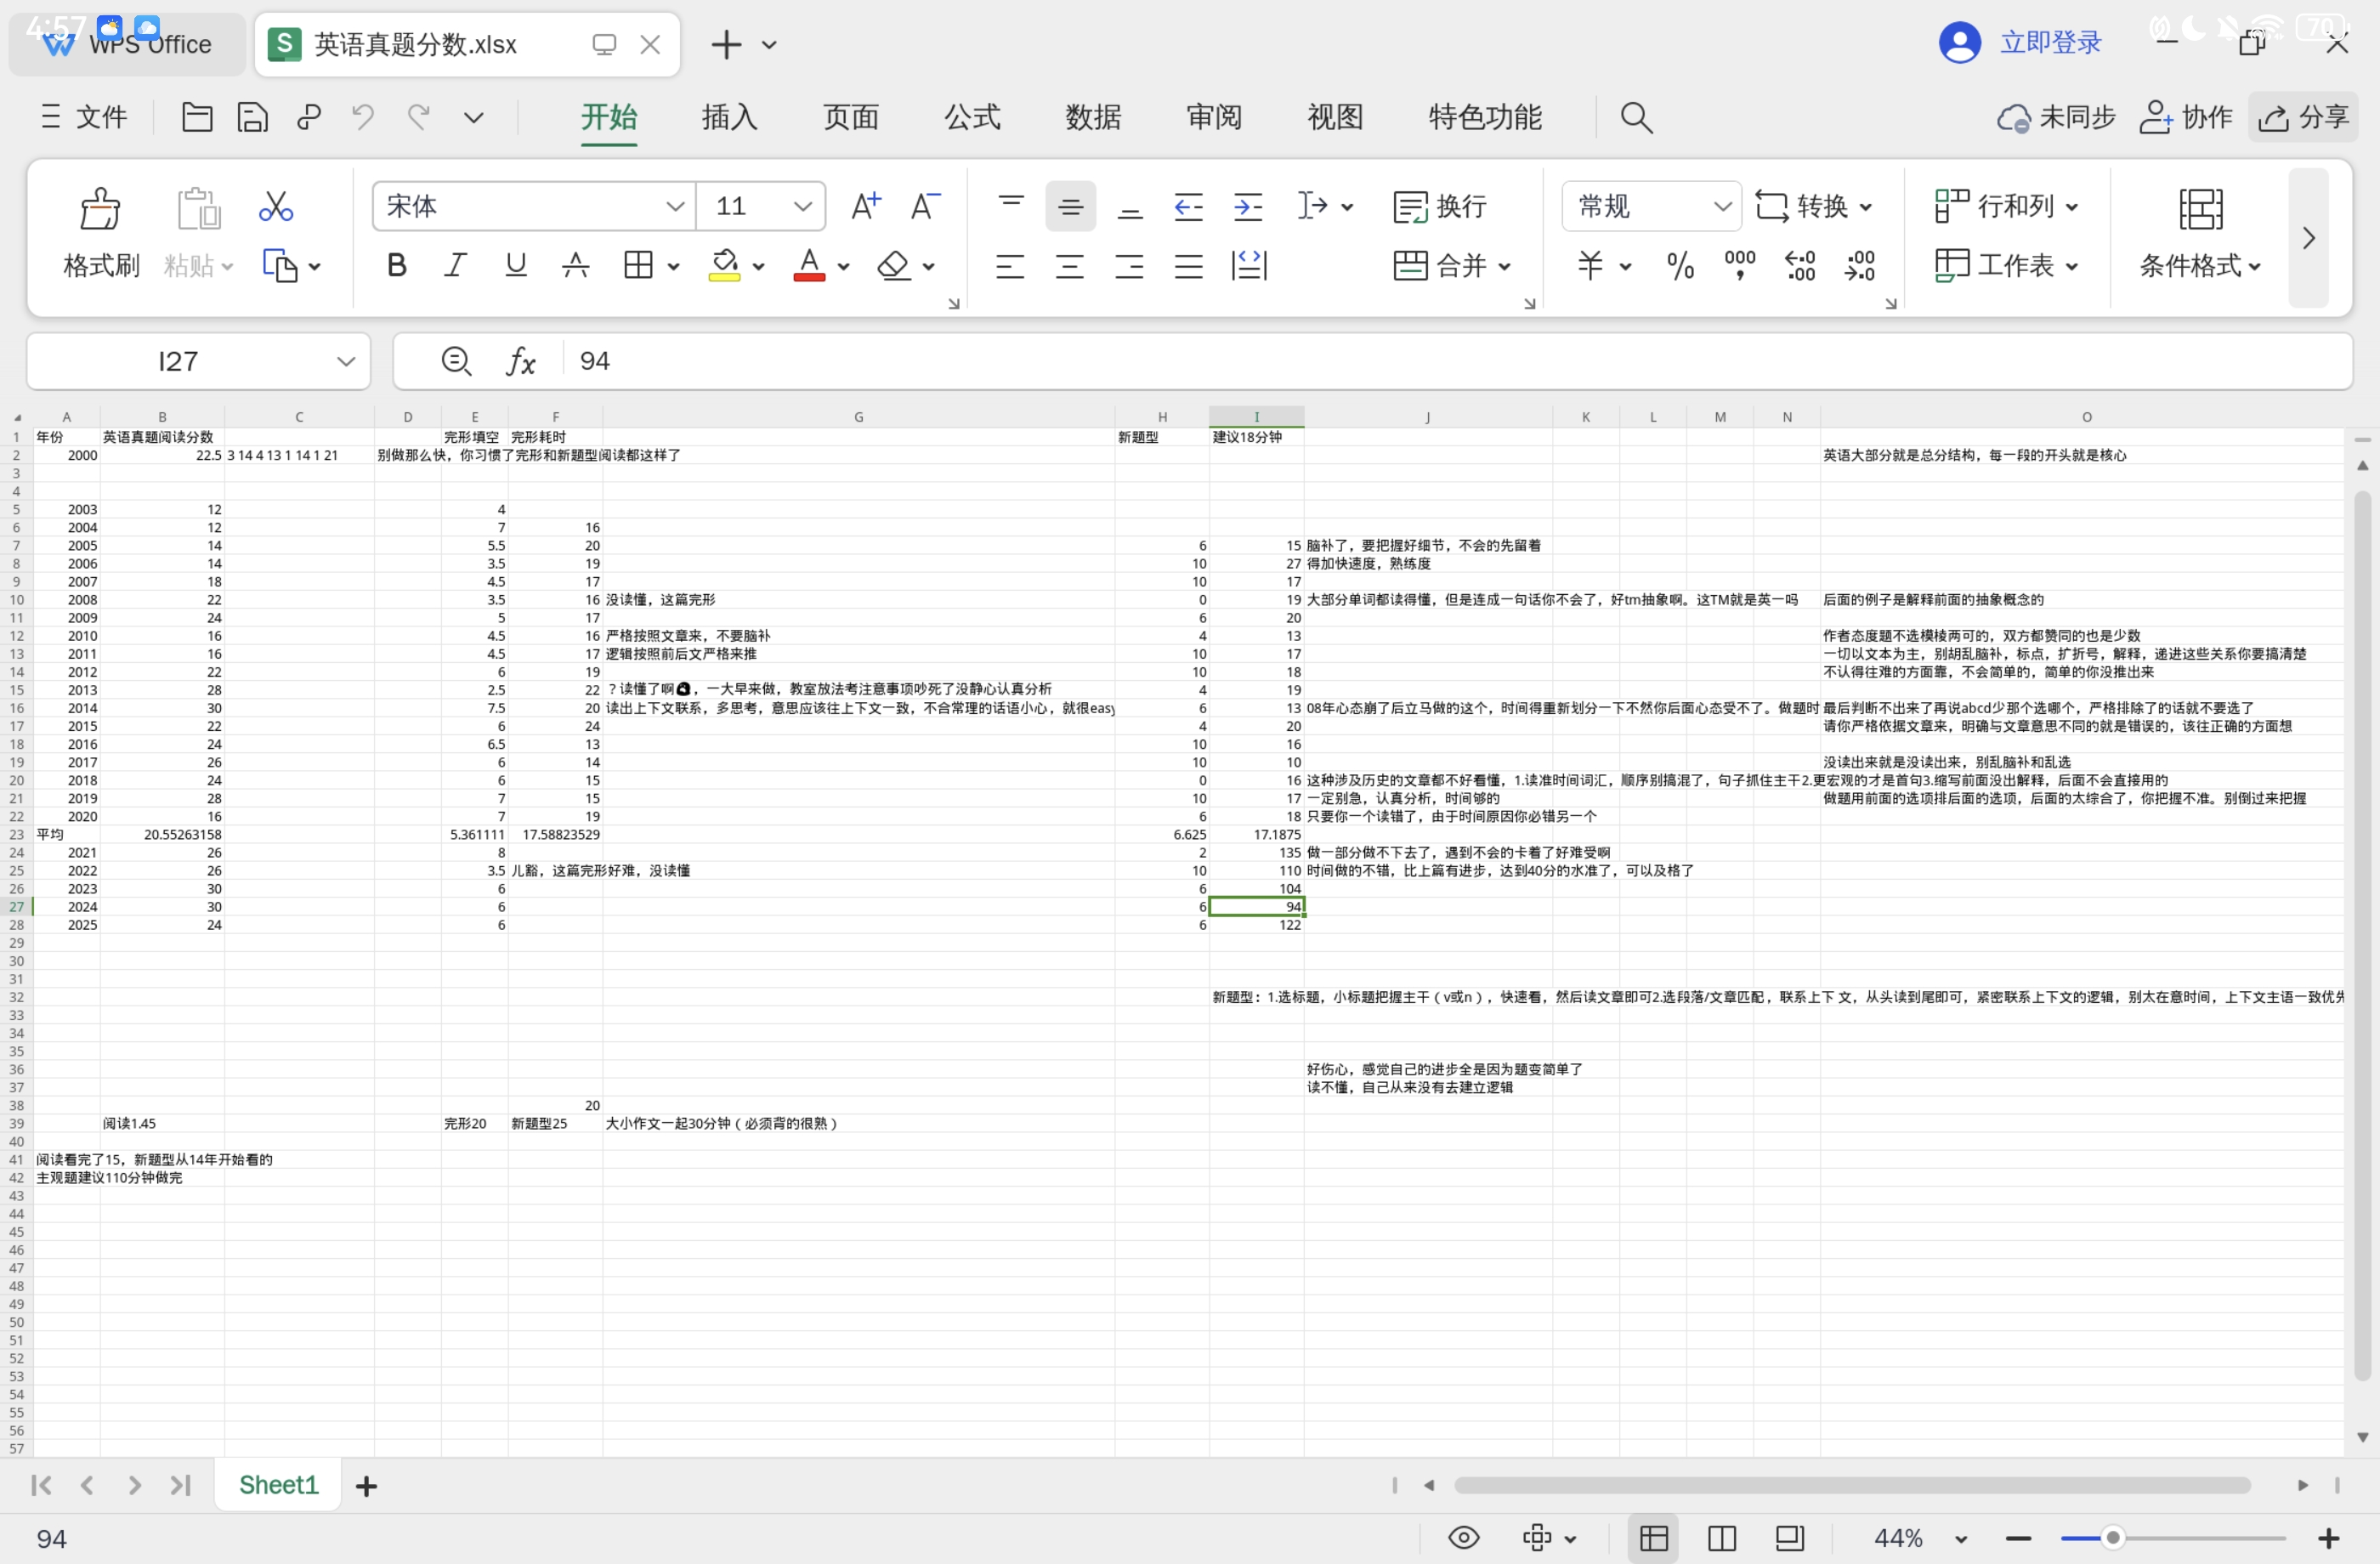Expand the conditional formatting (条件格式) menu
The width and height of the screenshot is (2380, 1564).
(x=2200, y=265)
